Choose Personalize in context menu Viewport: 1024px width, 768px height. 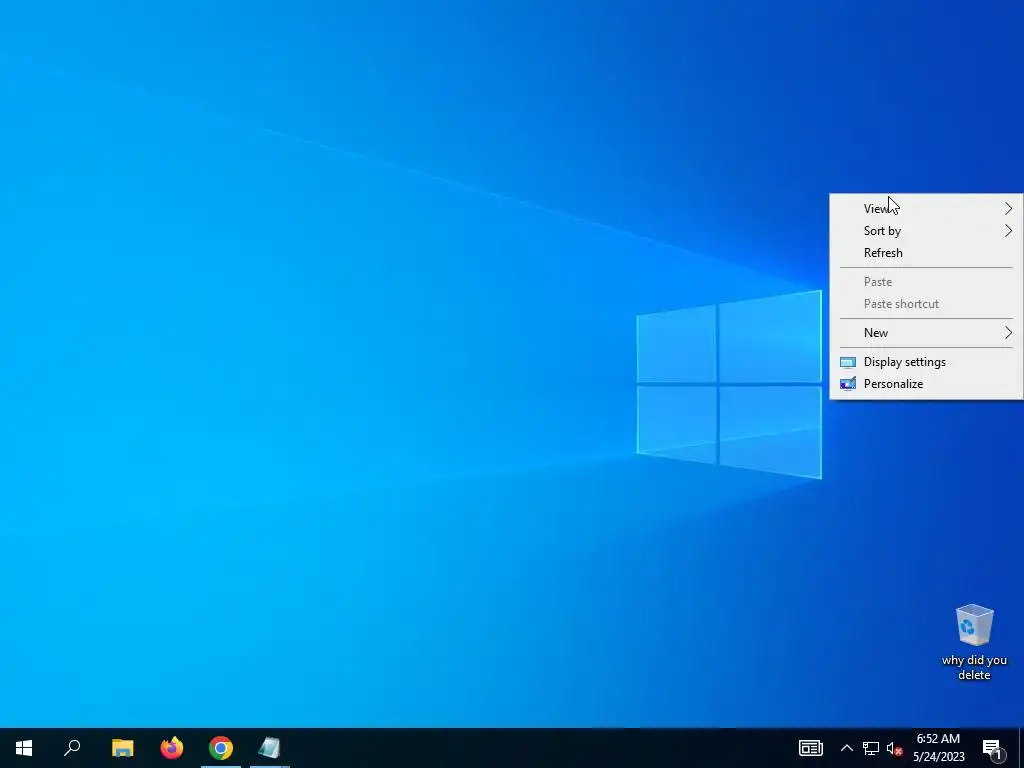(x=926, y=384)
